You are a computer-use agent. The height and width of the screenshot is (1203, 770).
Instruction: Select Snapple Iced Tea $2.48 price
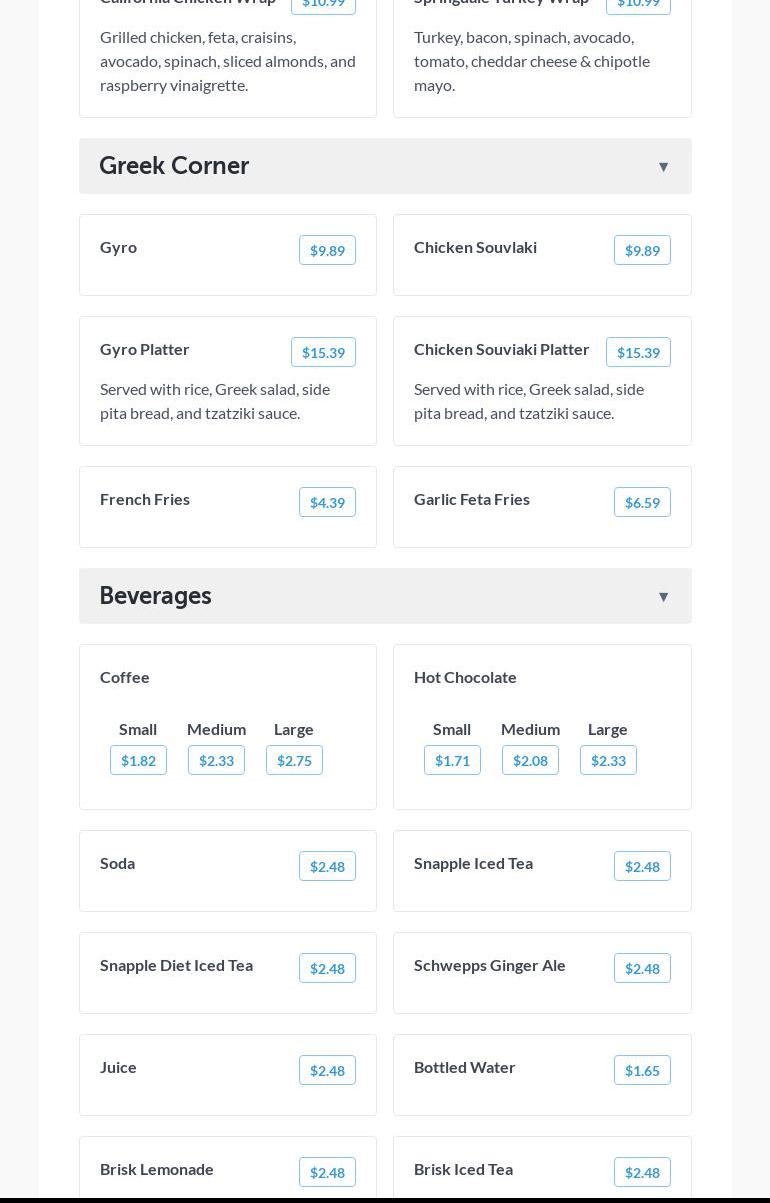pyautogui.click(x=641, y=867)
